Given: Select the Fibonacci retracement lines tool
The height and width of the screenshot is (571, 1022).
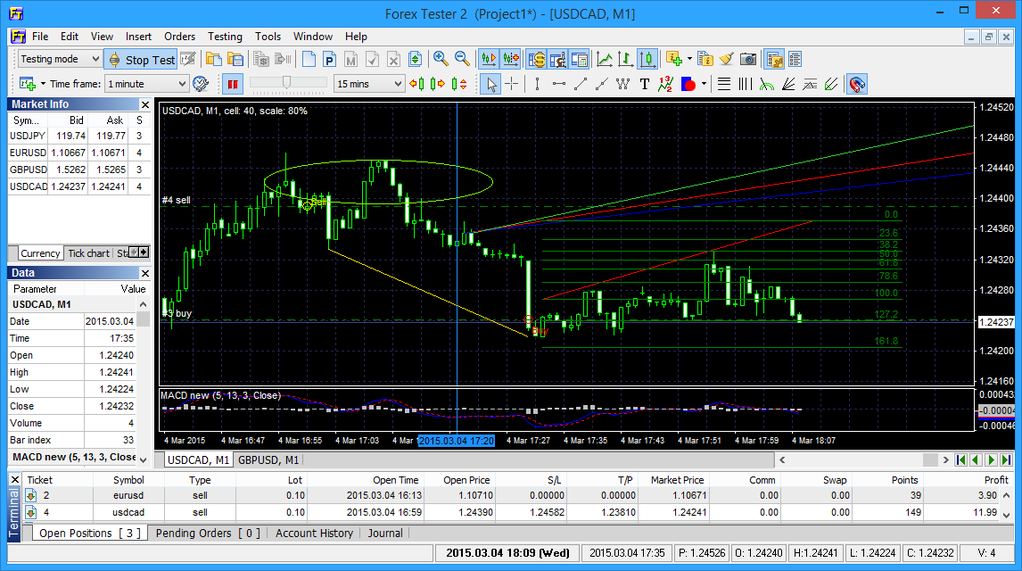Looking at the screenshot, I should [x=723, y=84].
